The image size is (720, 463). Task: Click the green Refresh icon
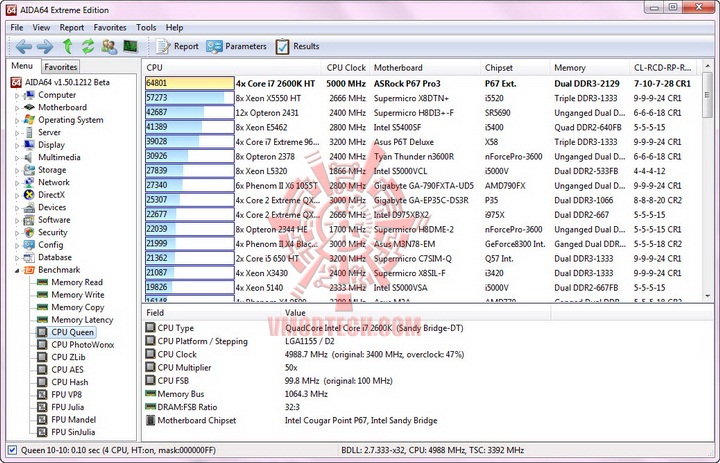[x=88, y=46]
